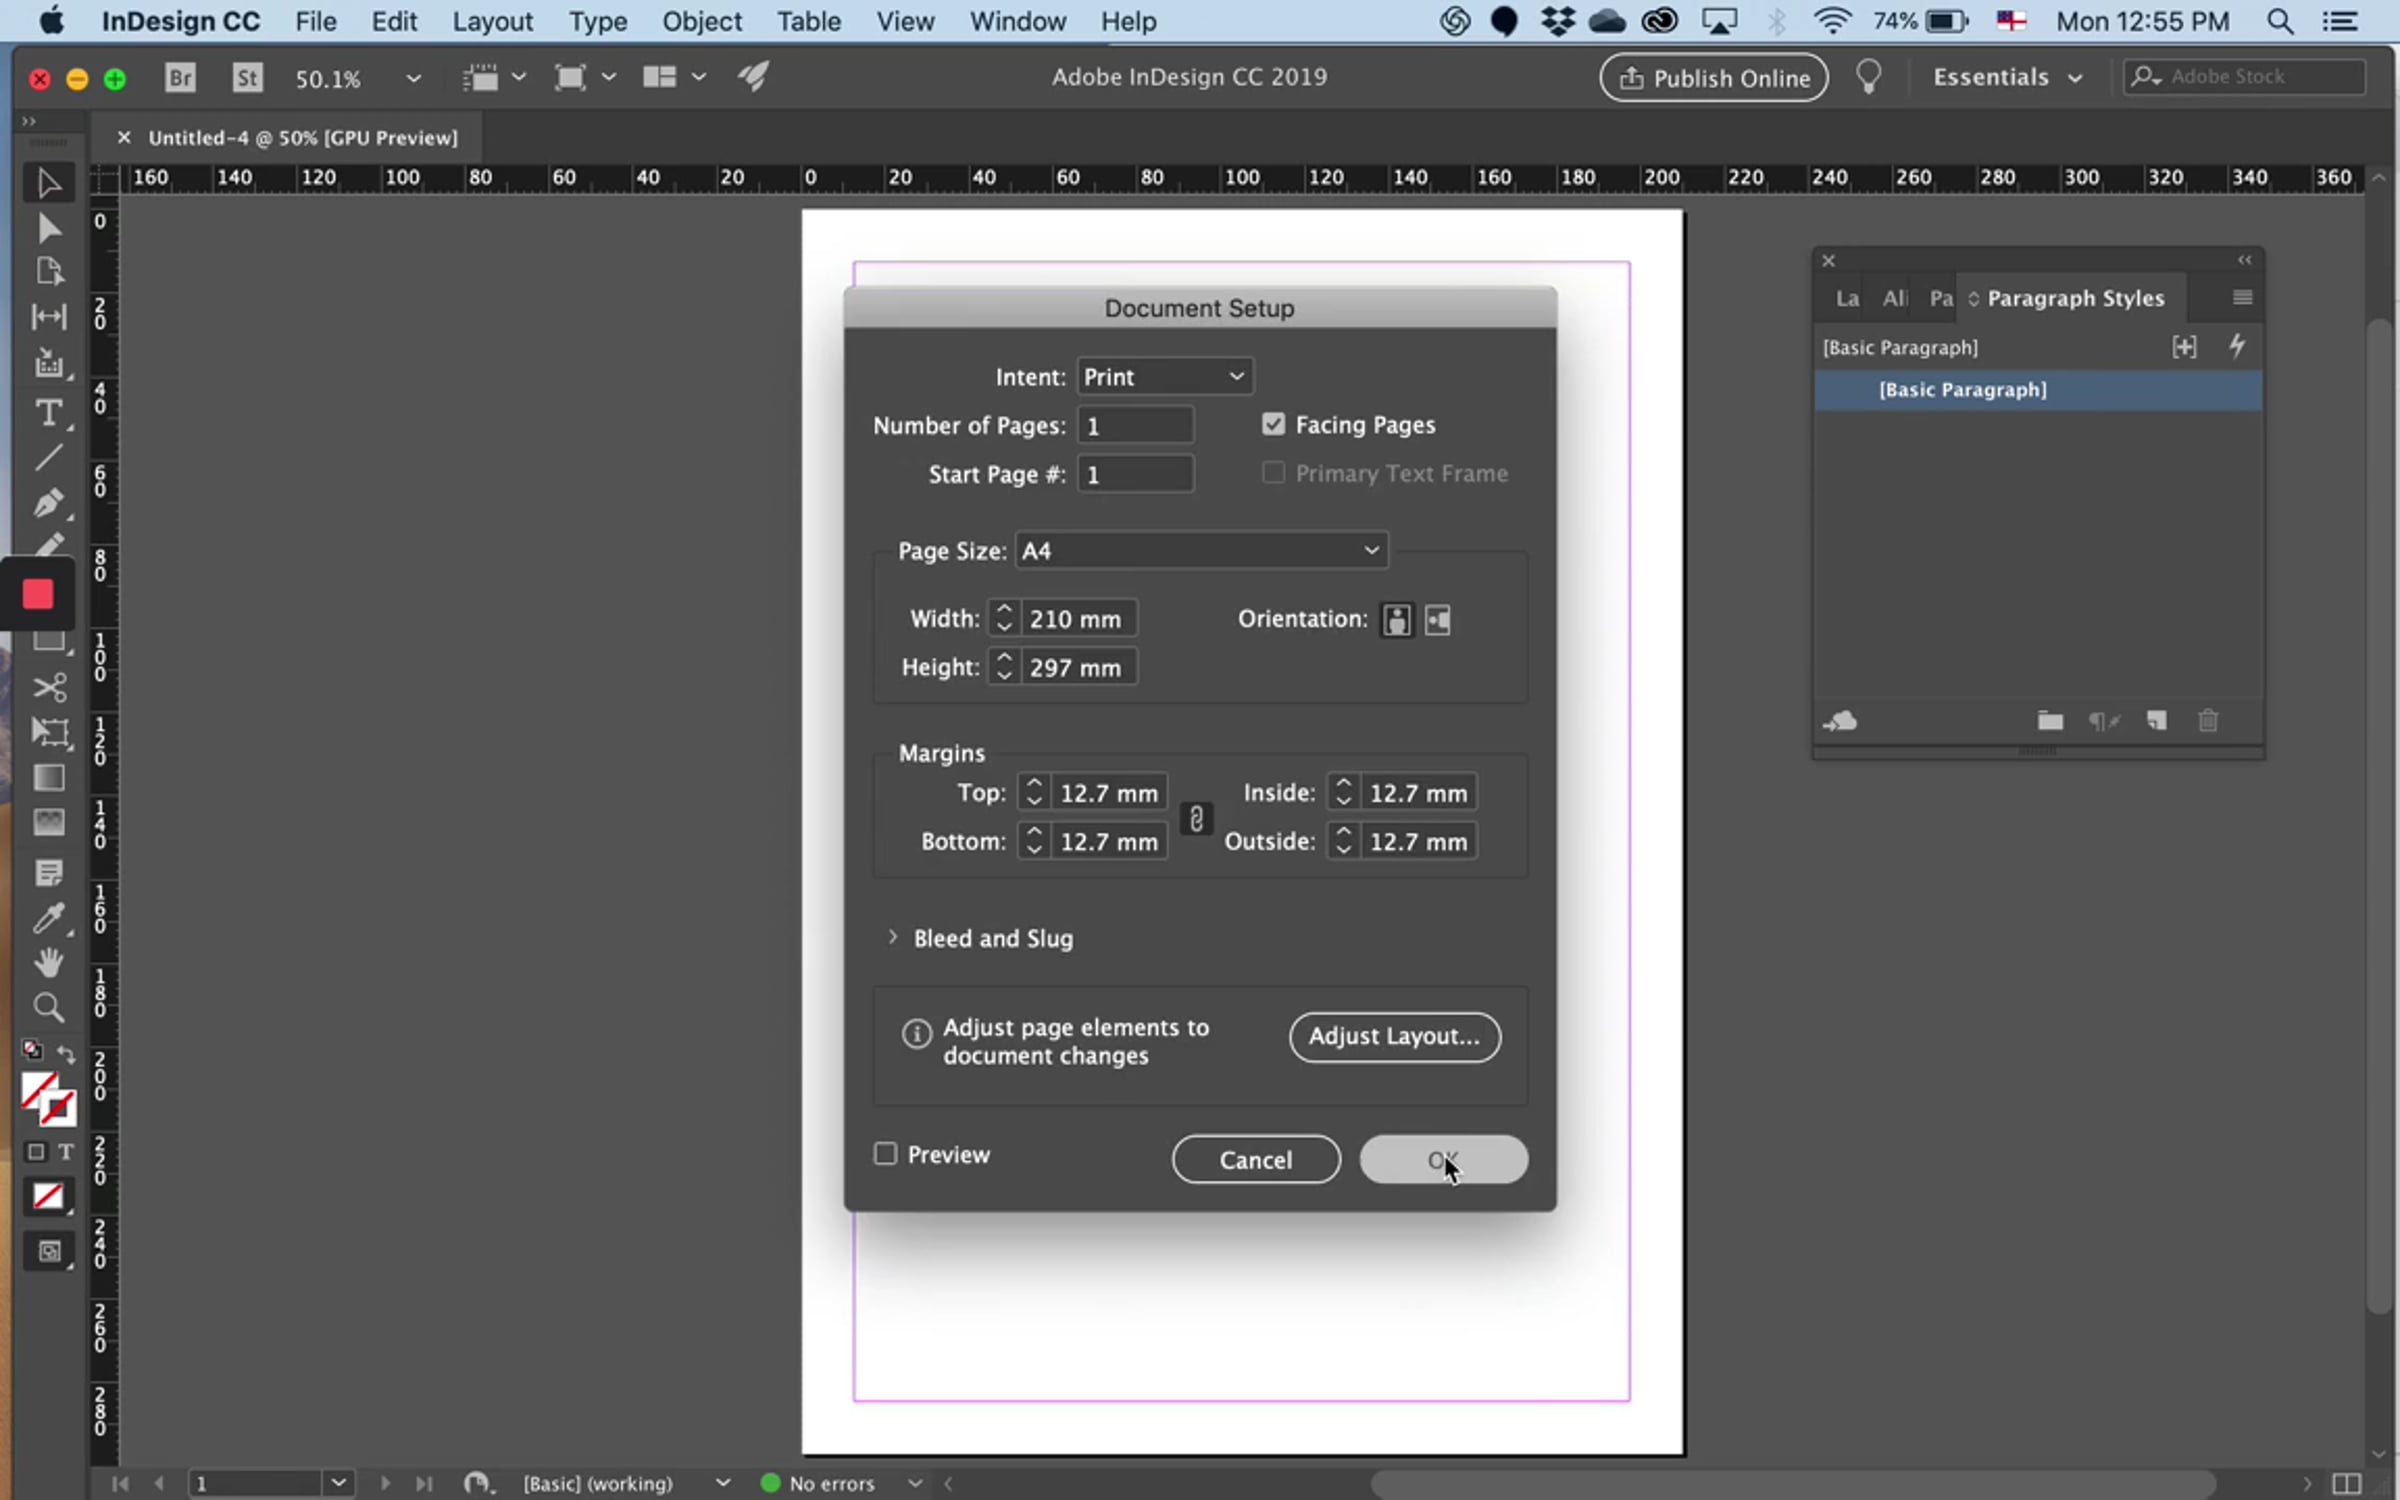This screenshot has height=1500, width=2400.
Task: Select the Line tool
Action: (x=48, y=458)
